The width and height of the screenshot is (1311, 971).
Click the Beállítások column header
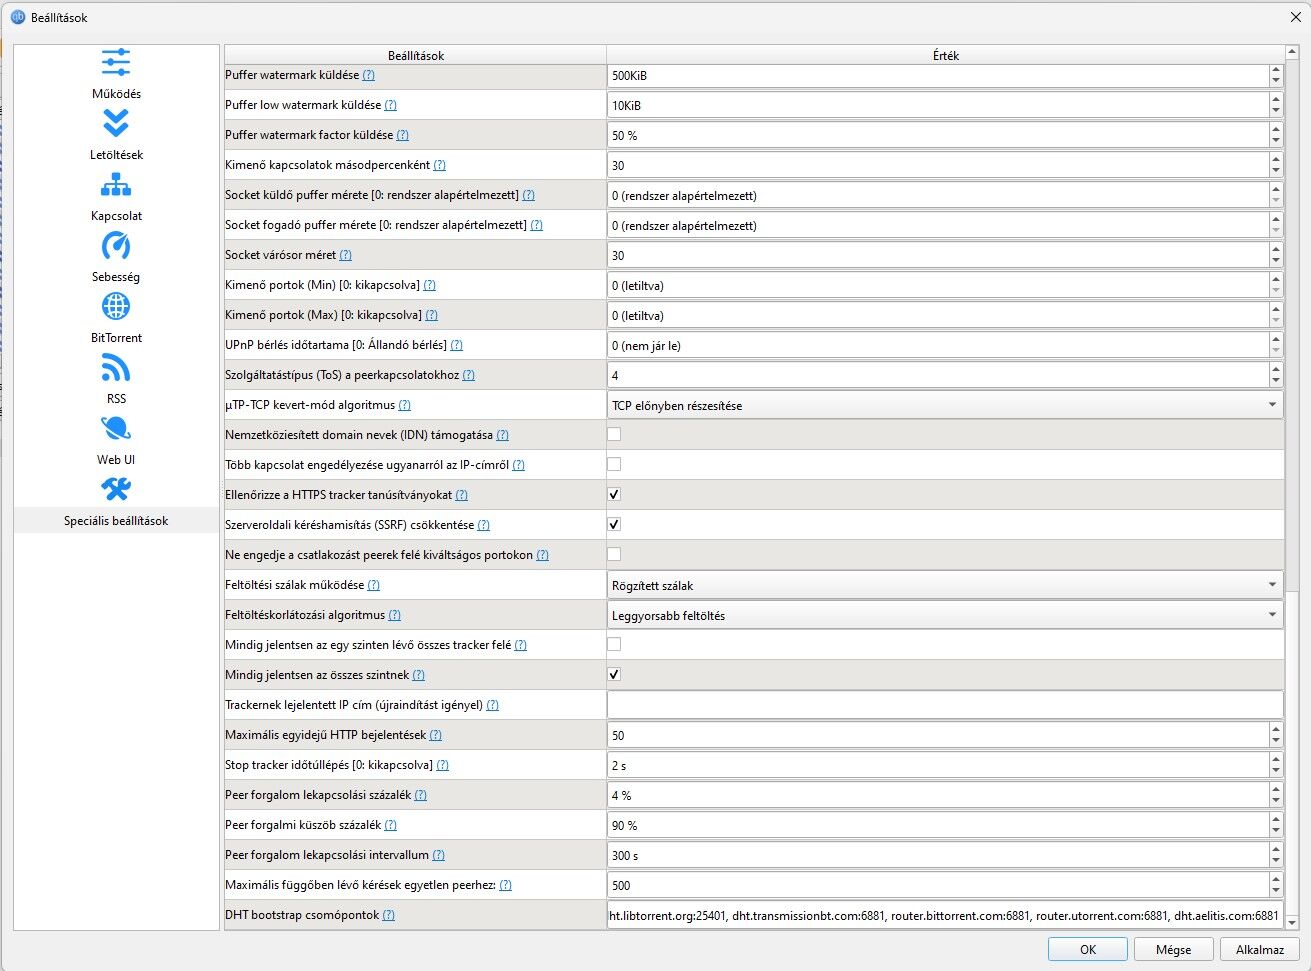(416, 55)
